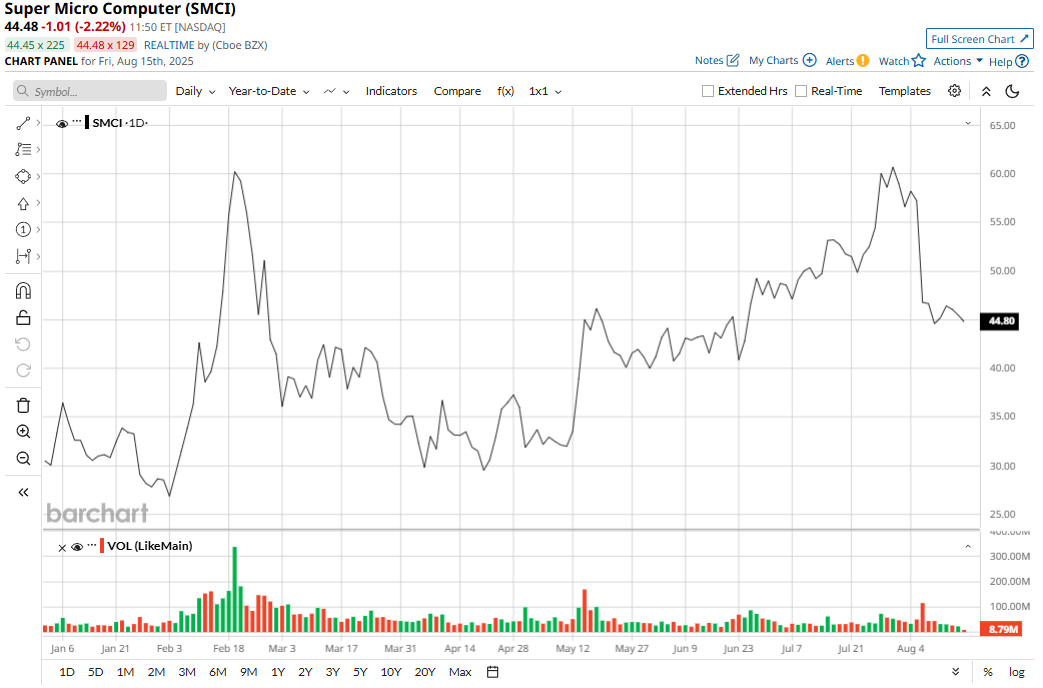Viewport: 1043px width, 688px height.
Task: Open VOL indicator options ellipsis
Action: click(92, 545)
